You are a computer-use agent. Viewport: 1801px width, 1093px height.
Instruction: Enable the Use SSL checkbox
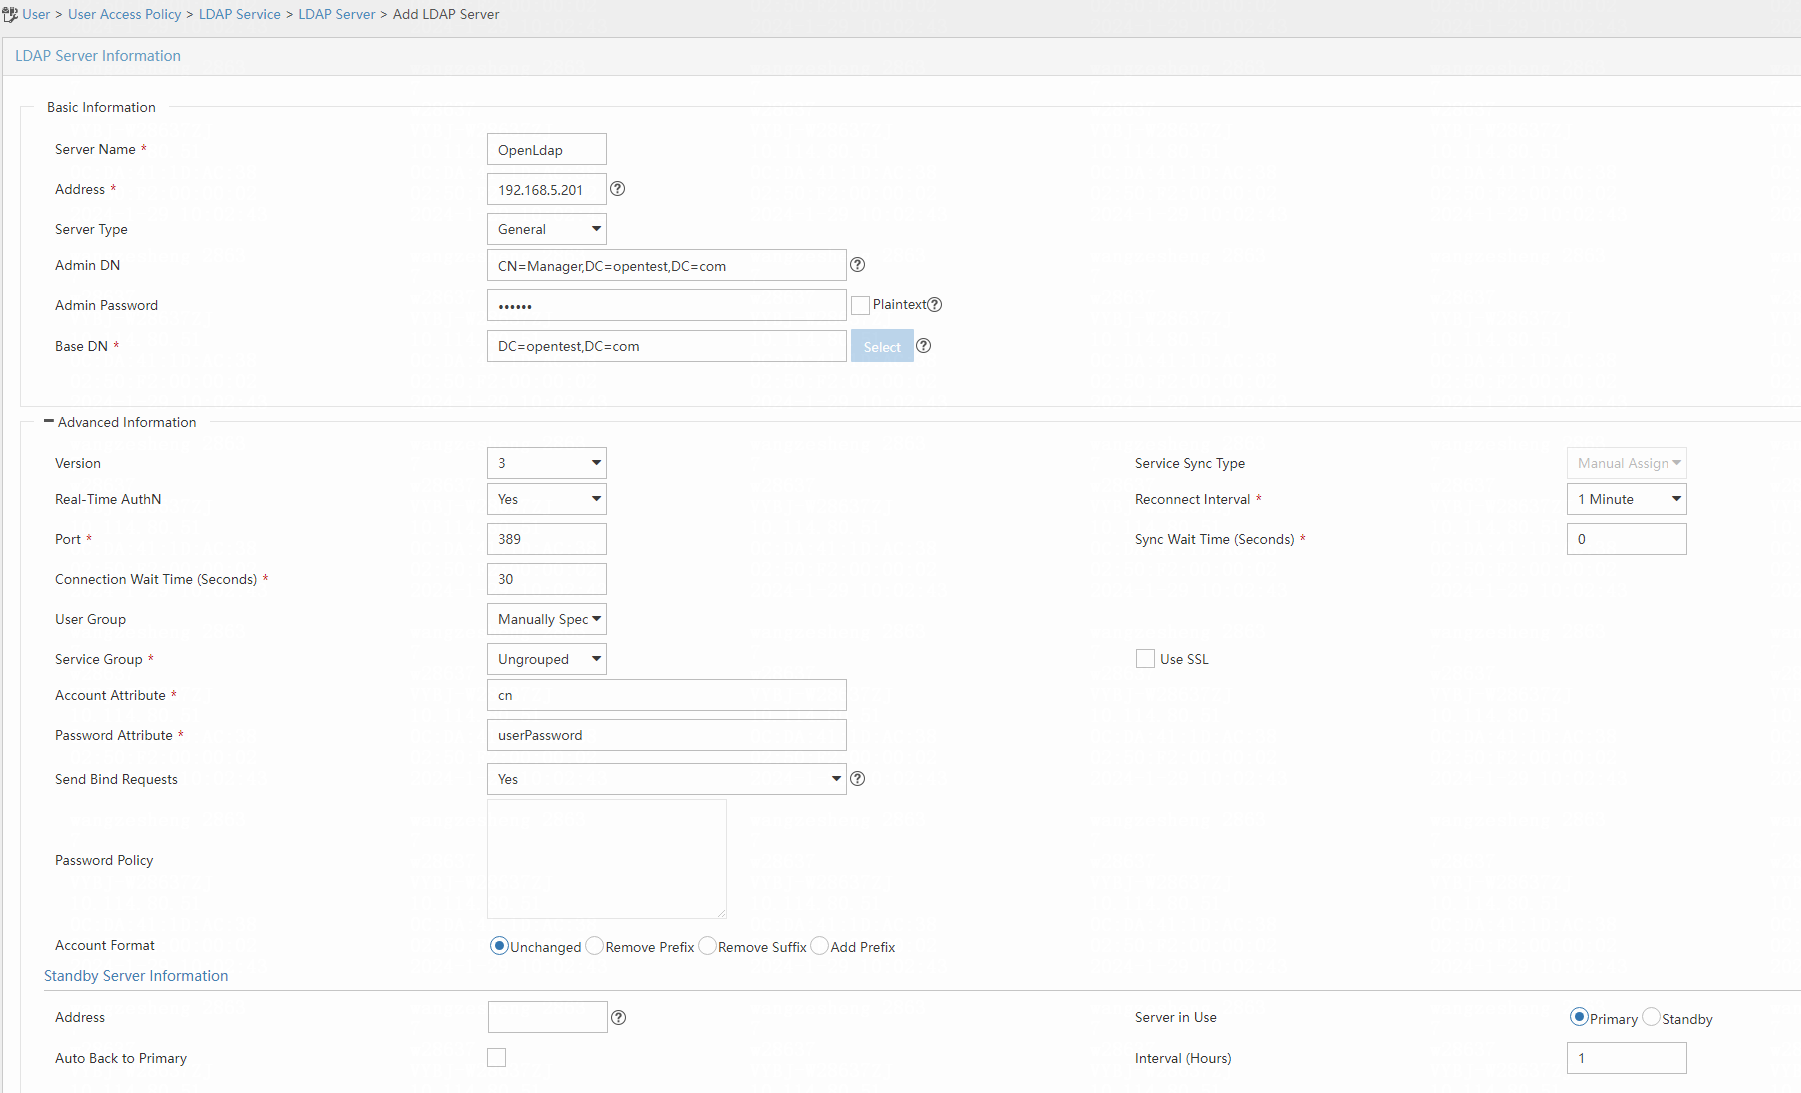click(1145, 659)
